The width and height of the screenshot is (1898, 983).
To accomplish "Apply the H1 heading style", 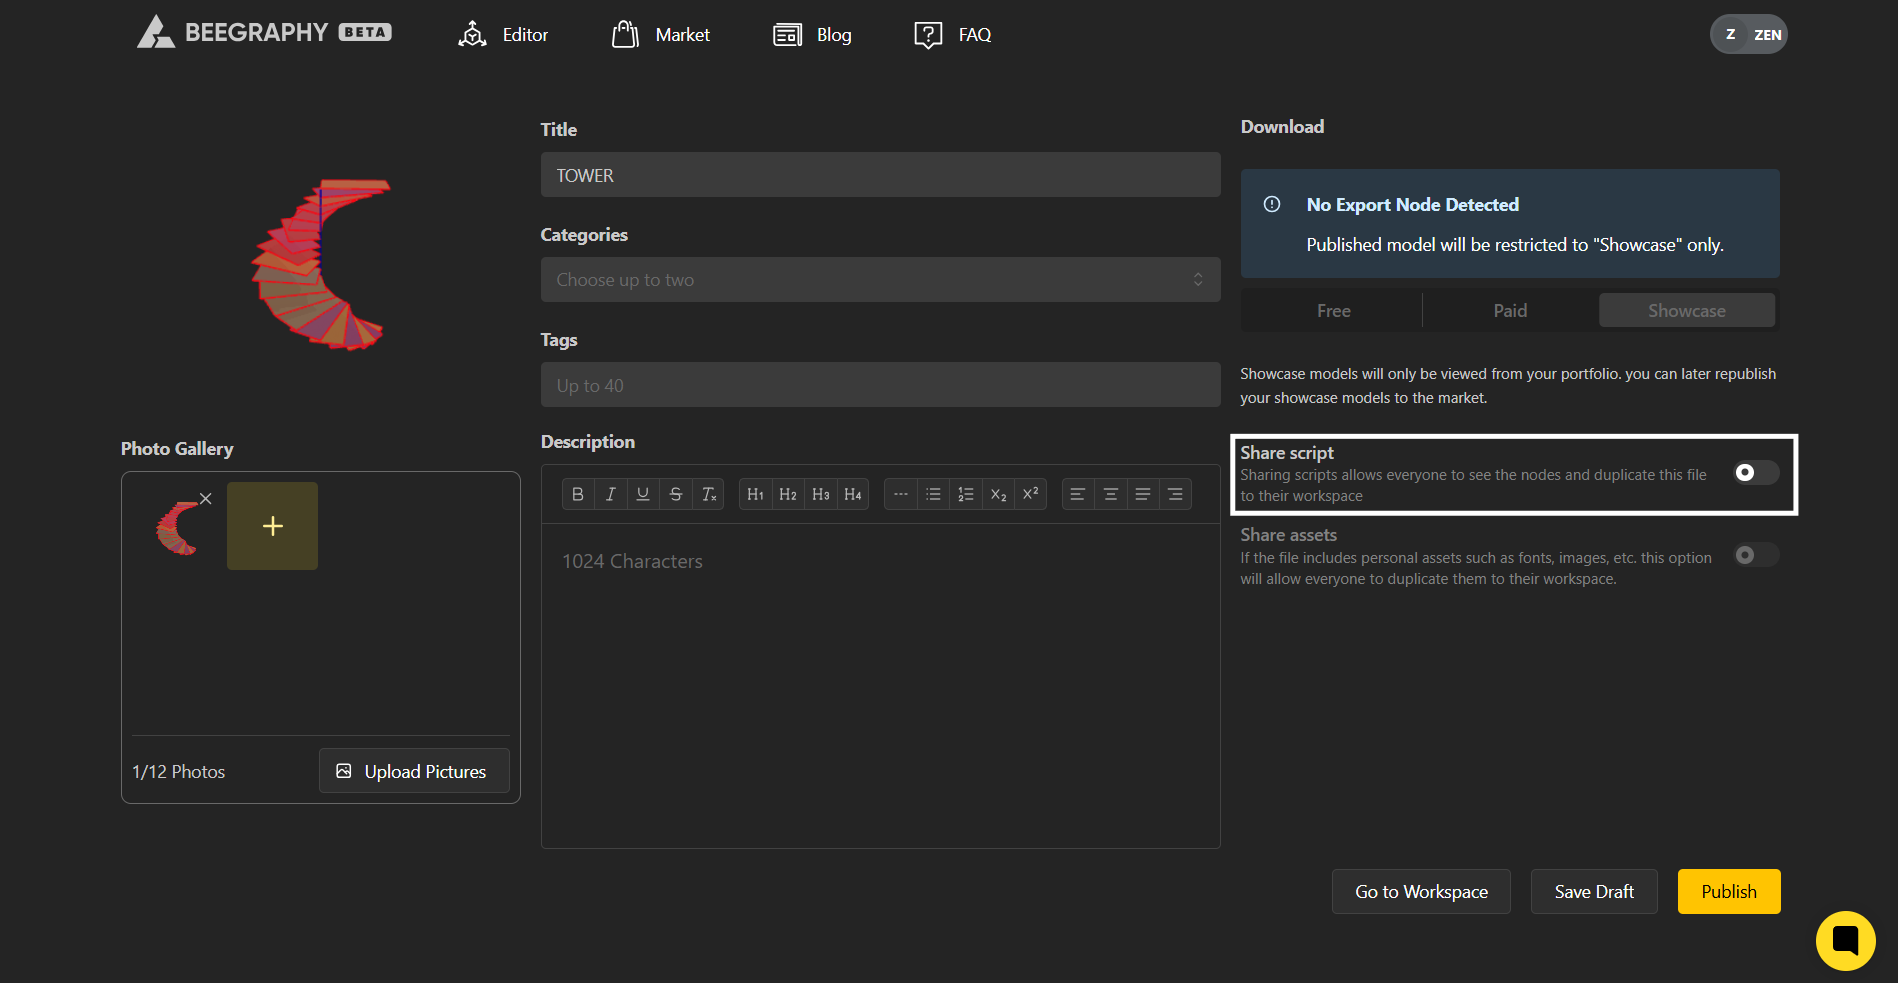I will tap(755, 494).
